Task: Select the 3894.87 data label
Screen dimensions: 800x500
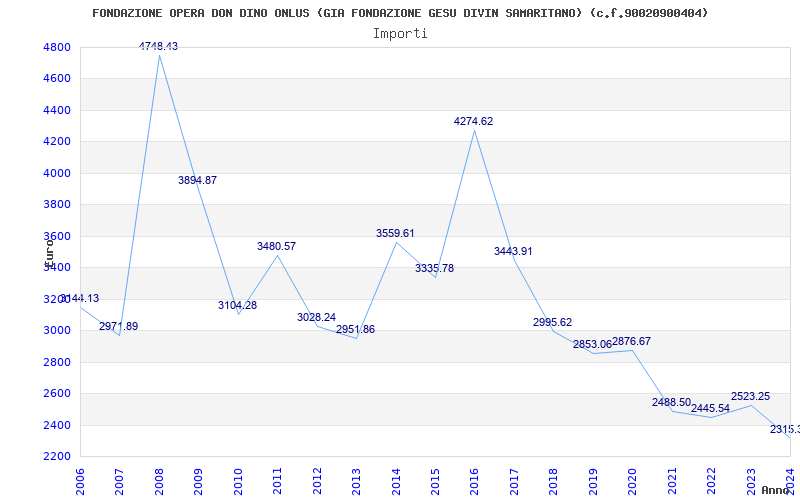Action: point(197,180)
